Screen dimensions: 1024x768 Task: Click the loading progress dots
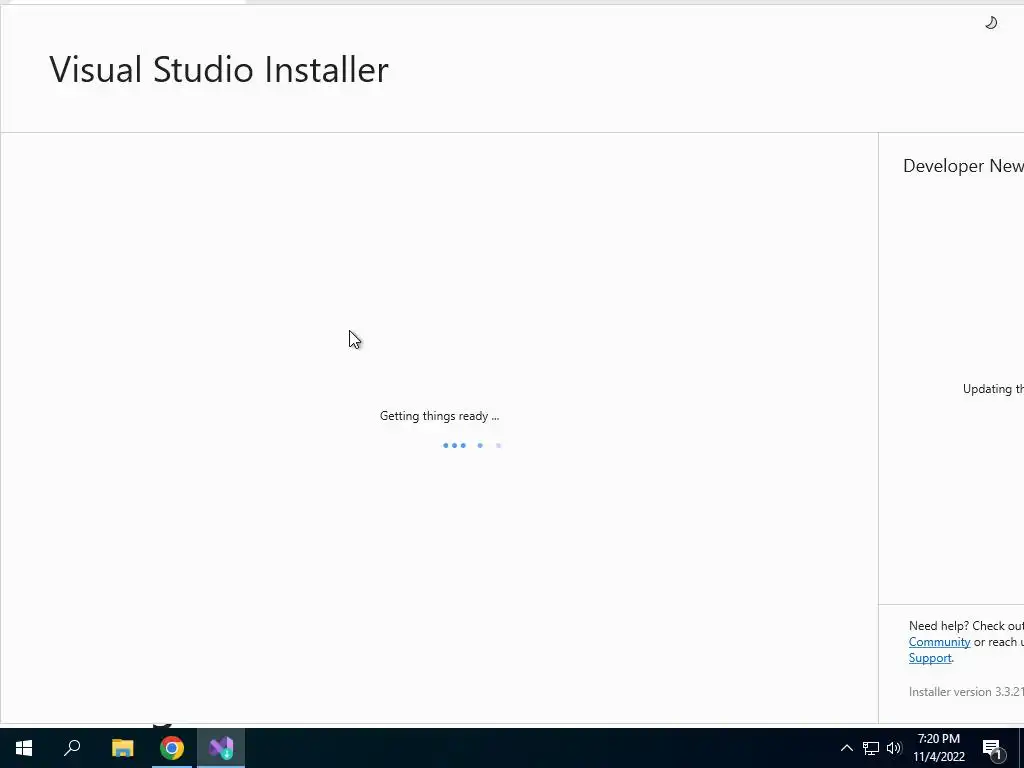click(472, 445)
